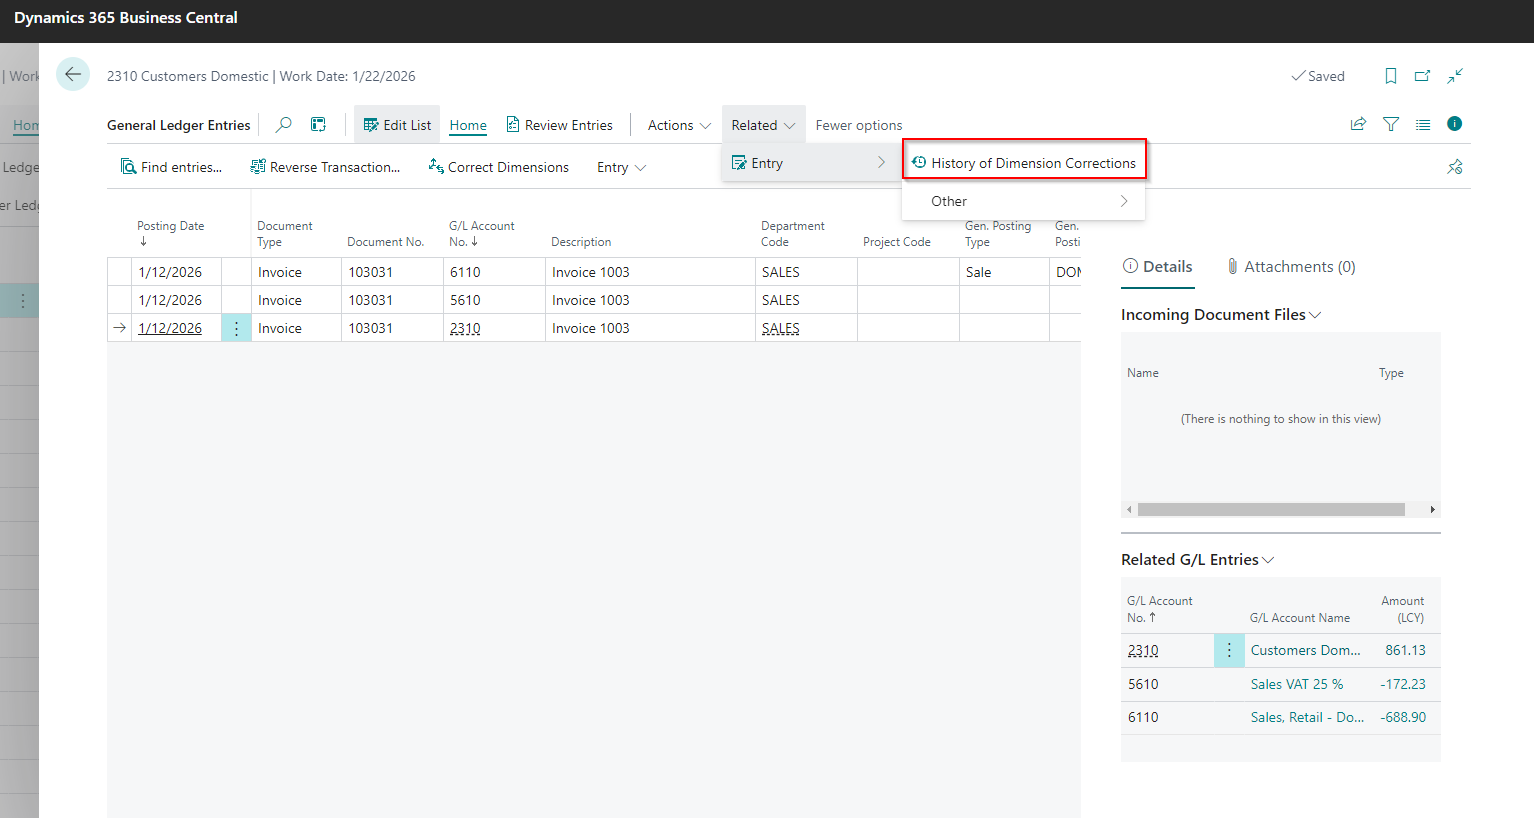1534x818 pixels.
Task: Click Fewer options
Action: click(858, 124)
